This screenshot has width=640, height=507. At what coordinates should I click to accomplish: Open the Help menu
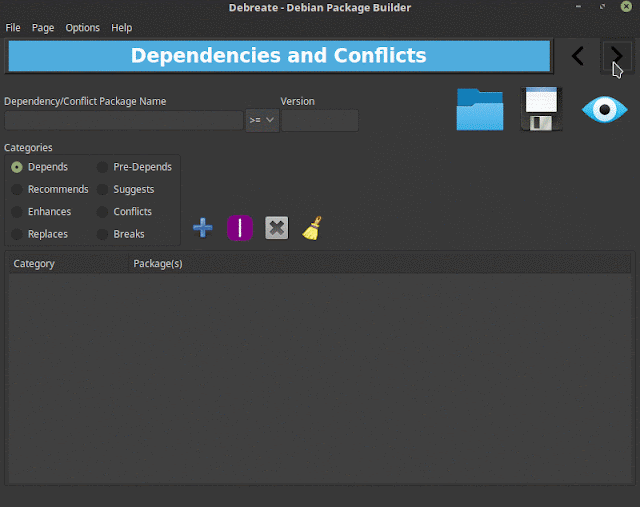(x=122, y=28)
